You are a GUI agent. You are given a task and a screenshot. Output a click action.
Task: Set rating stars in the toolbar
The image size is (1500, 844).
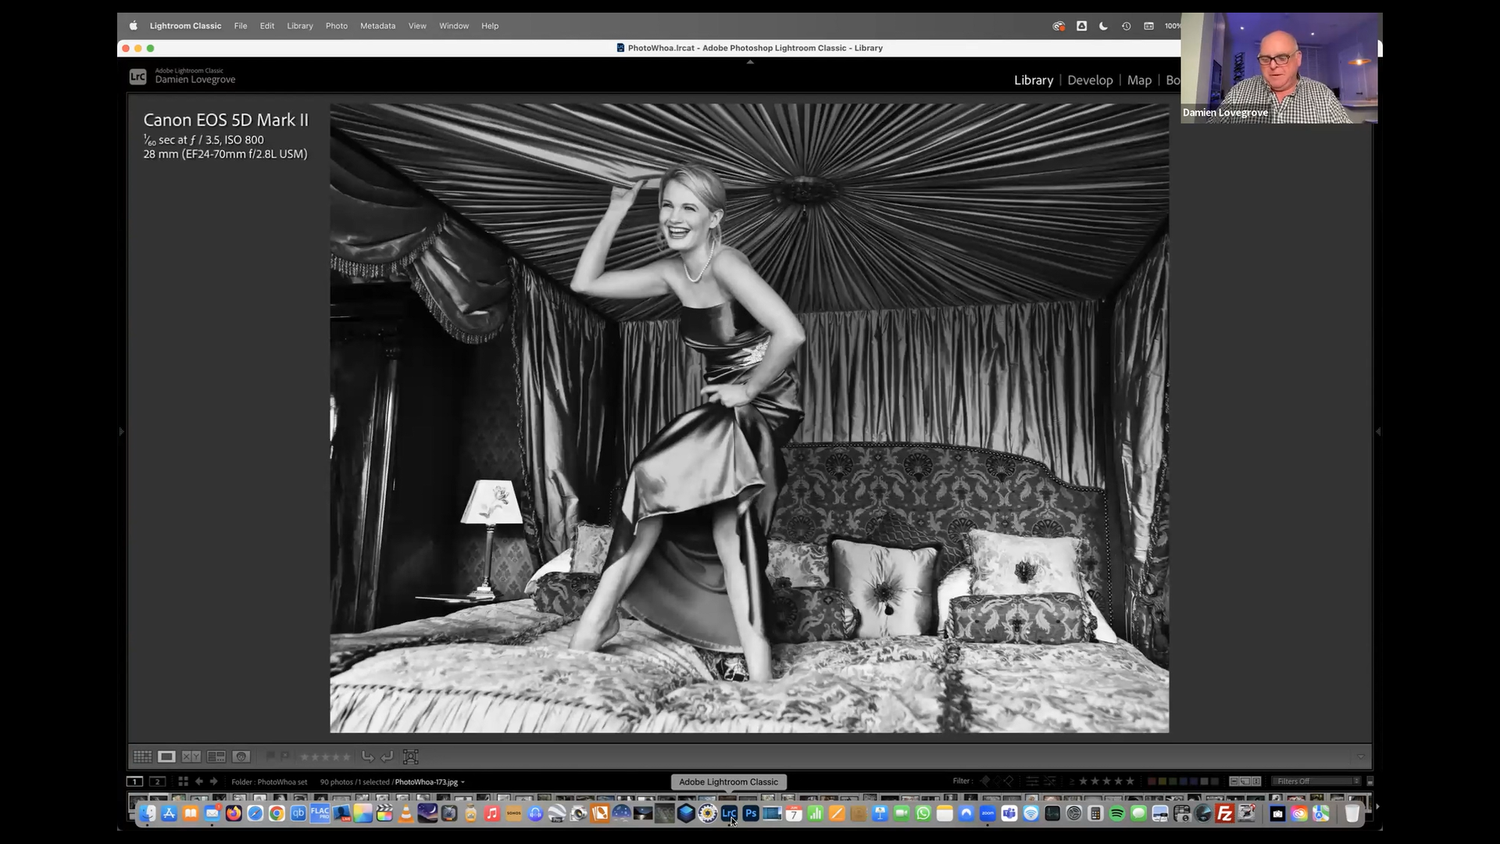[326, 757]
